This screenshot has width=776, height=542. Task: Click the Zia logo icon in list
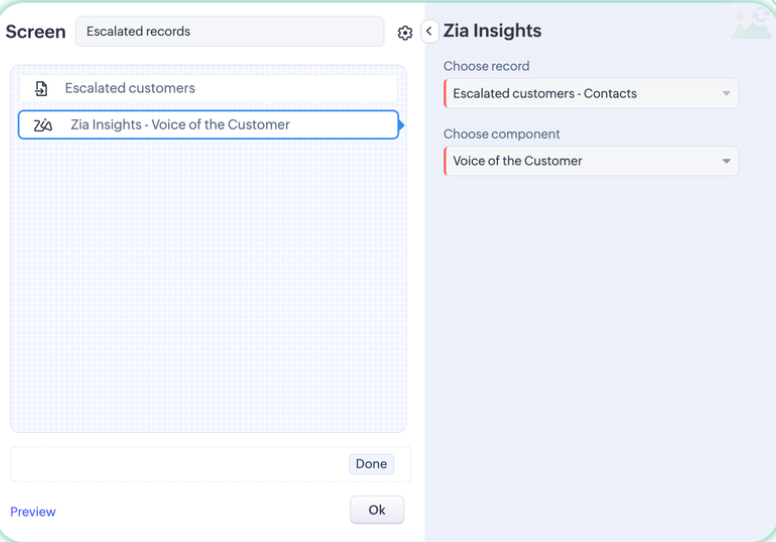(43, 125)
